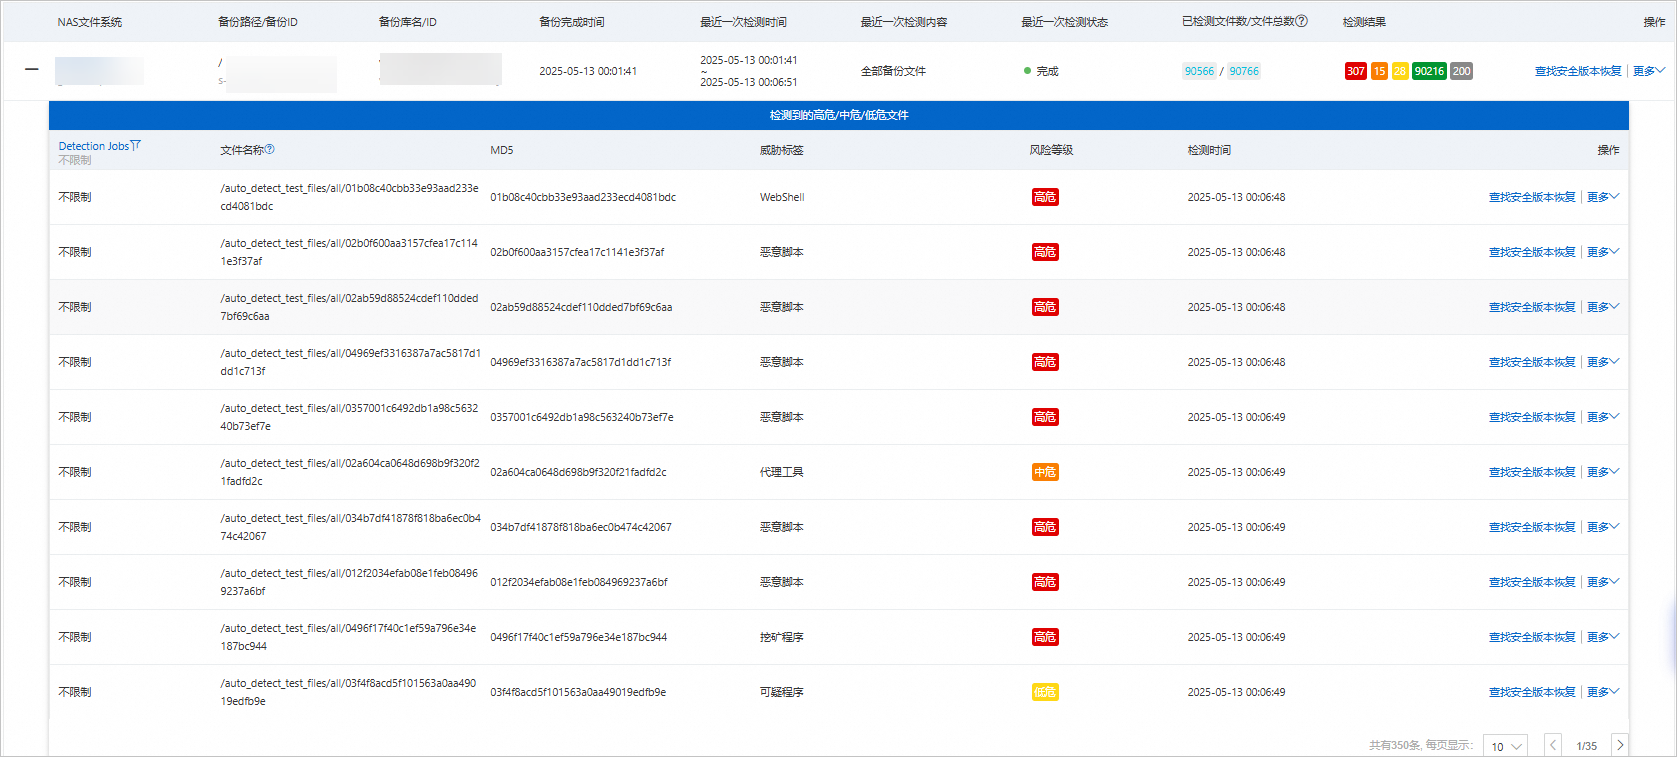Click the green 90216 safe badge
This screenshot has width=1677, height=757.
1429,71
